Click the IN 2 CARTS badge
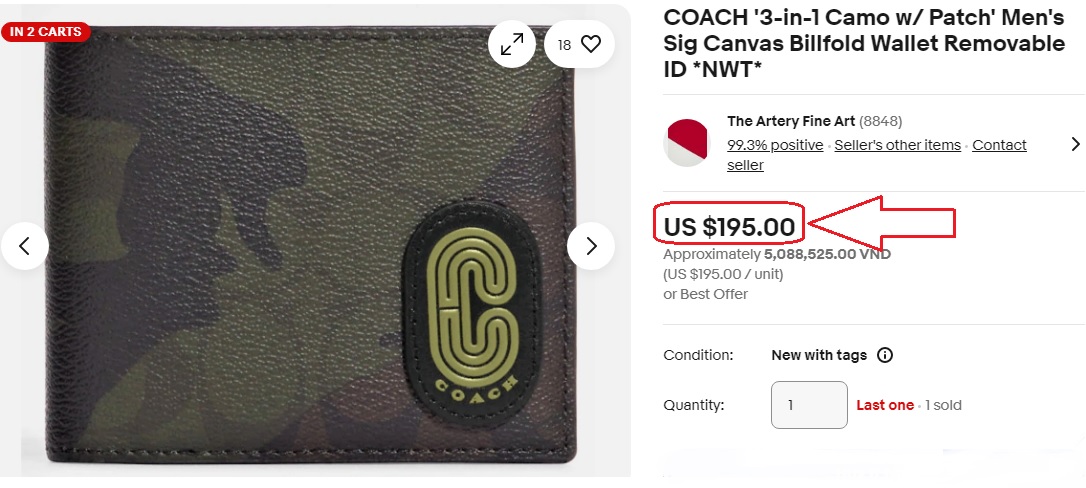Viewport: 1086px width, 488px height. pos(45,32)
